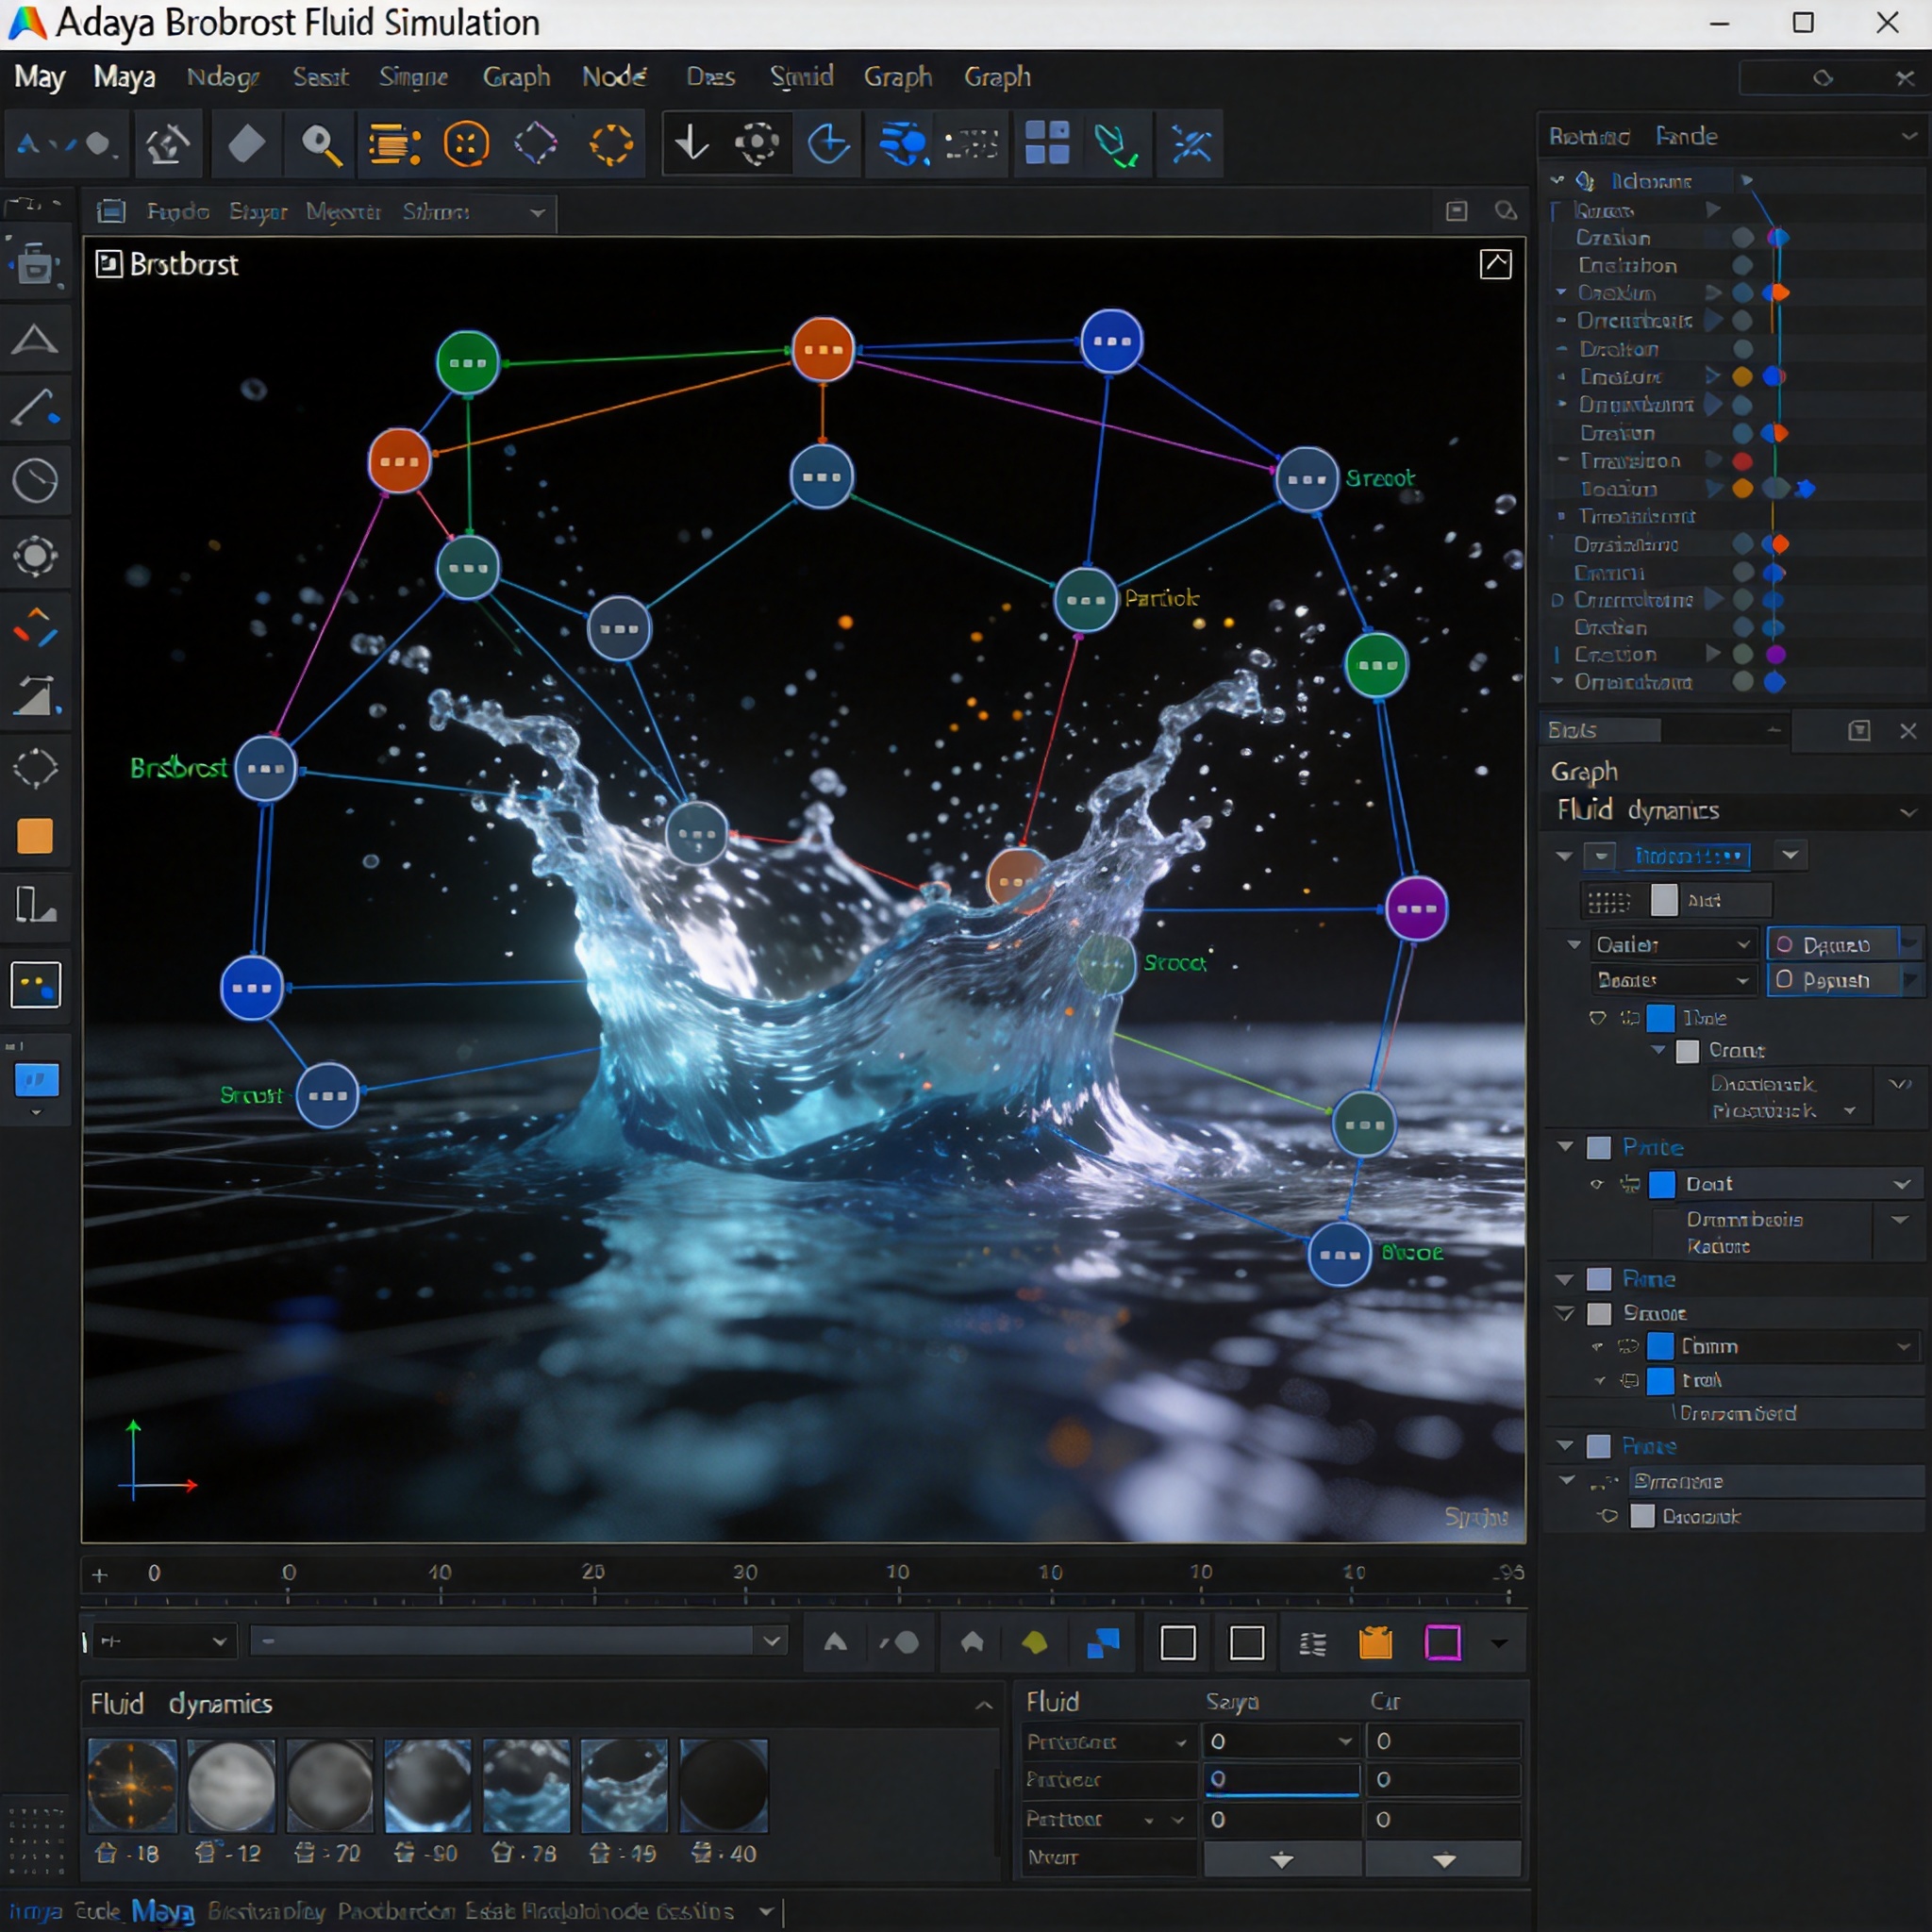Switch to the Mexrter viewport tab
This screenshot has height=1932, width=1932.
343,211
